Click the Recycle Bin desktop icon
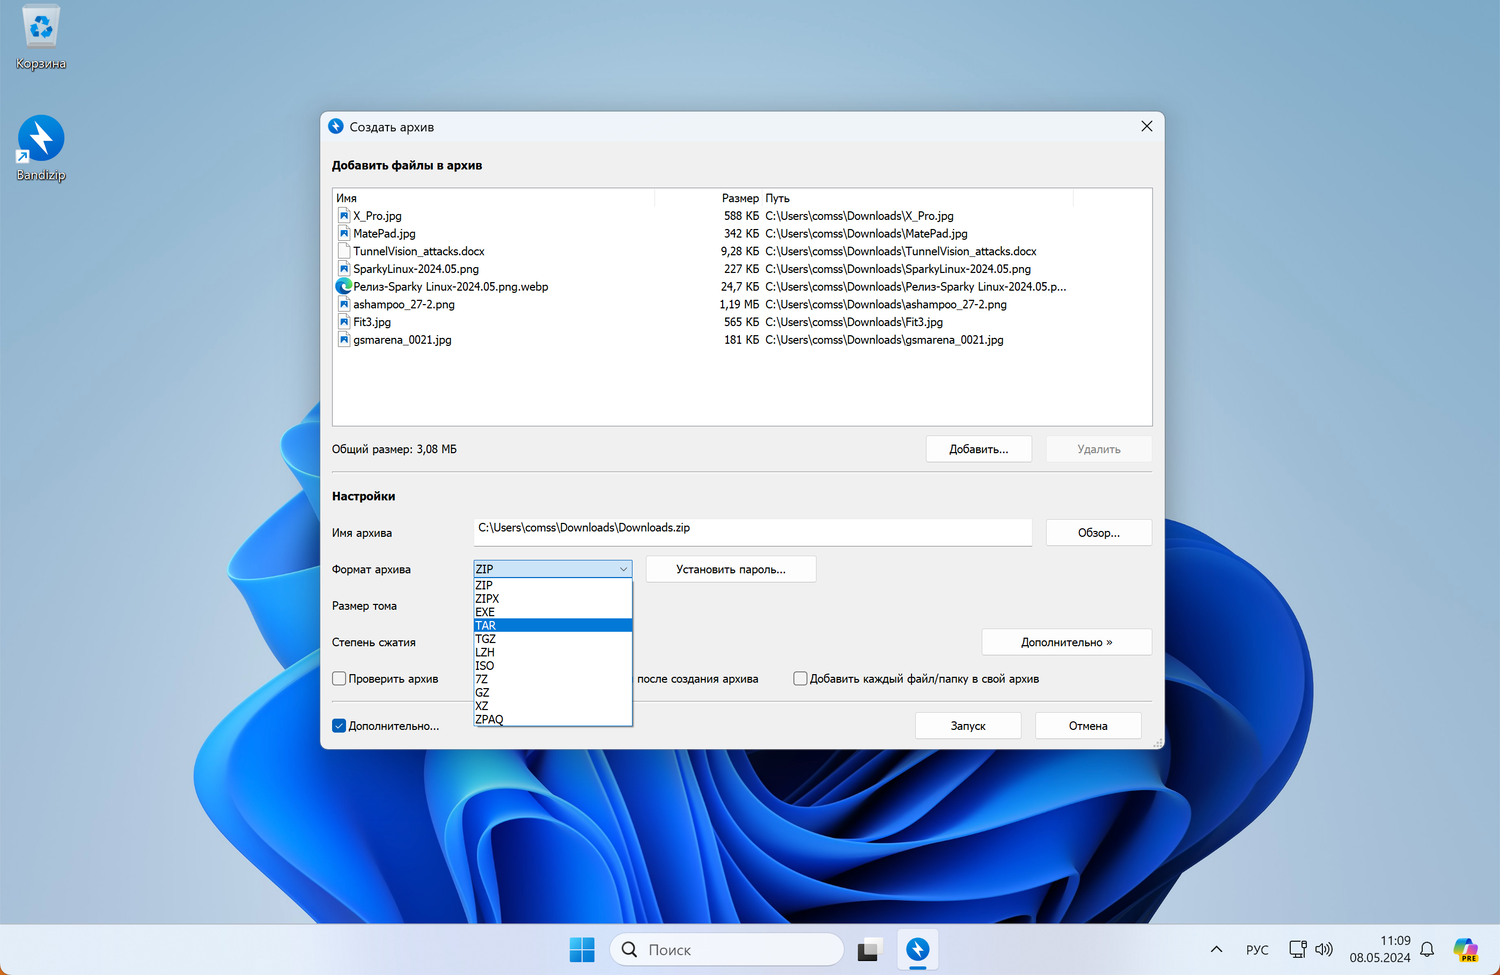 41,28
